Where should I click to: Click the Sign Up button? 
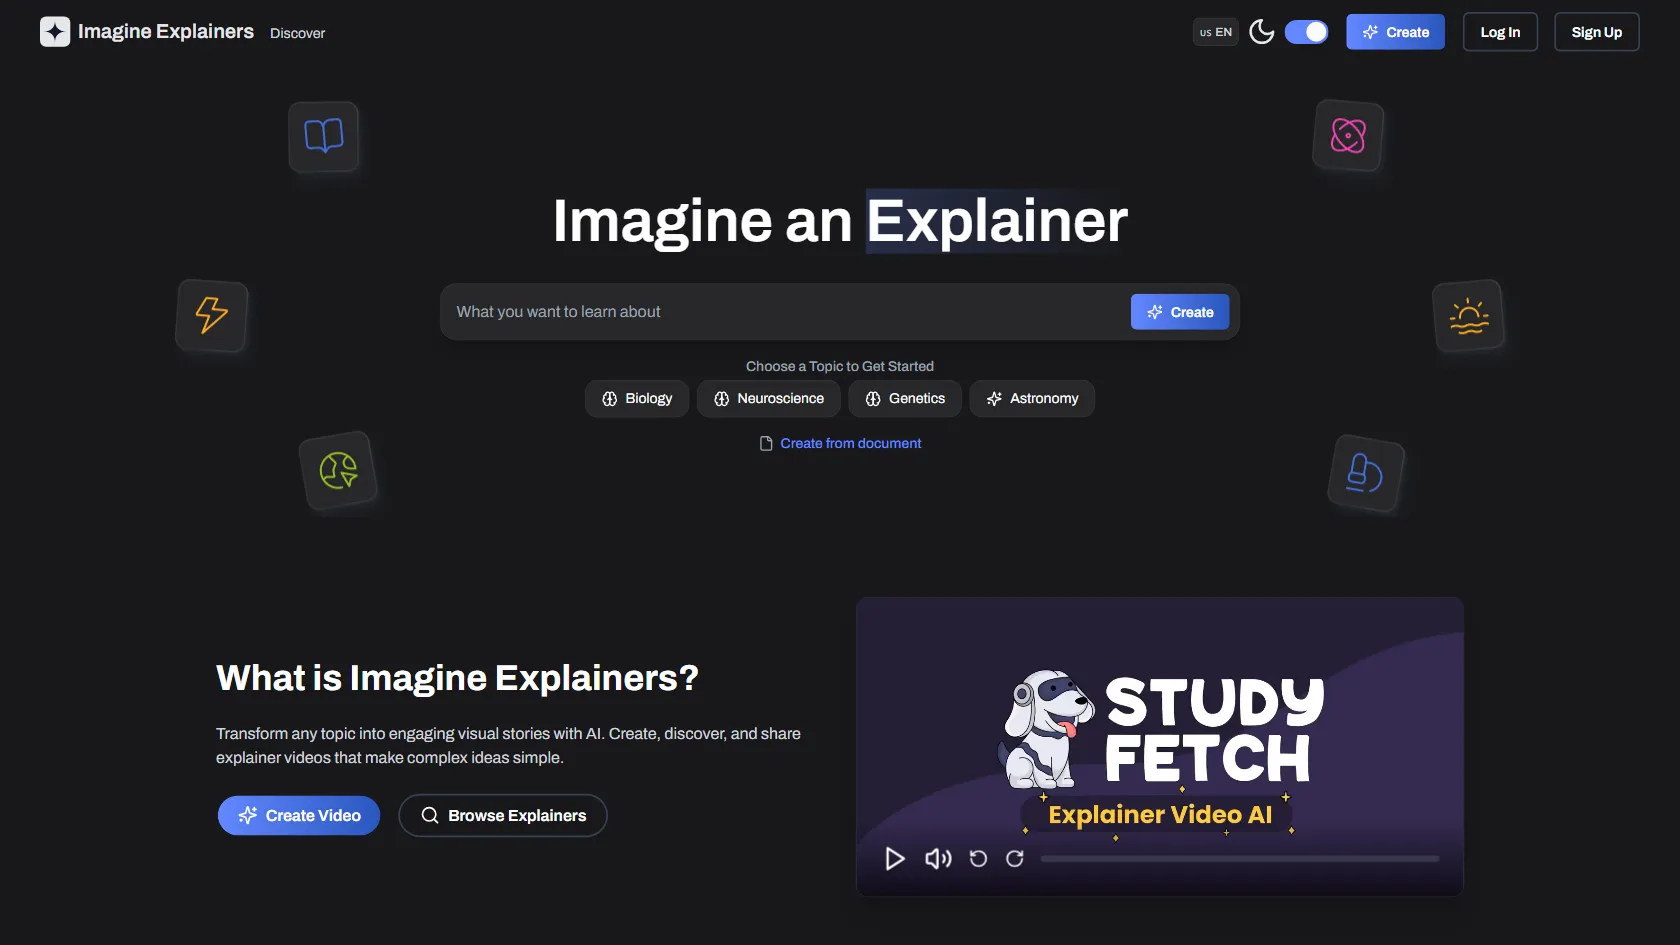click(x=1596, y=32)
